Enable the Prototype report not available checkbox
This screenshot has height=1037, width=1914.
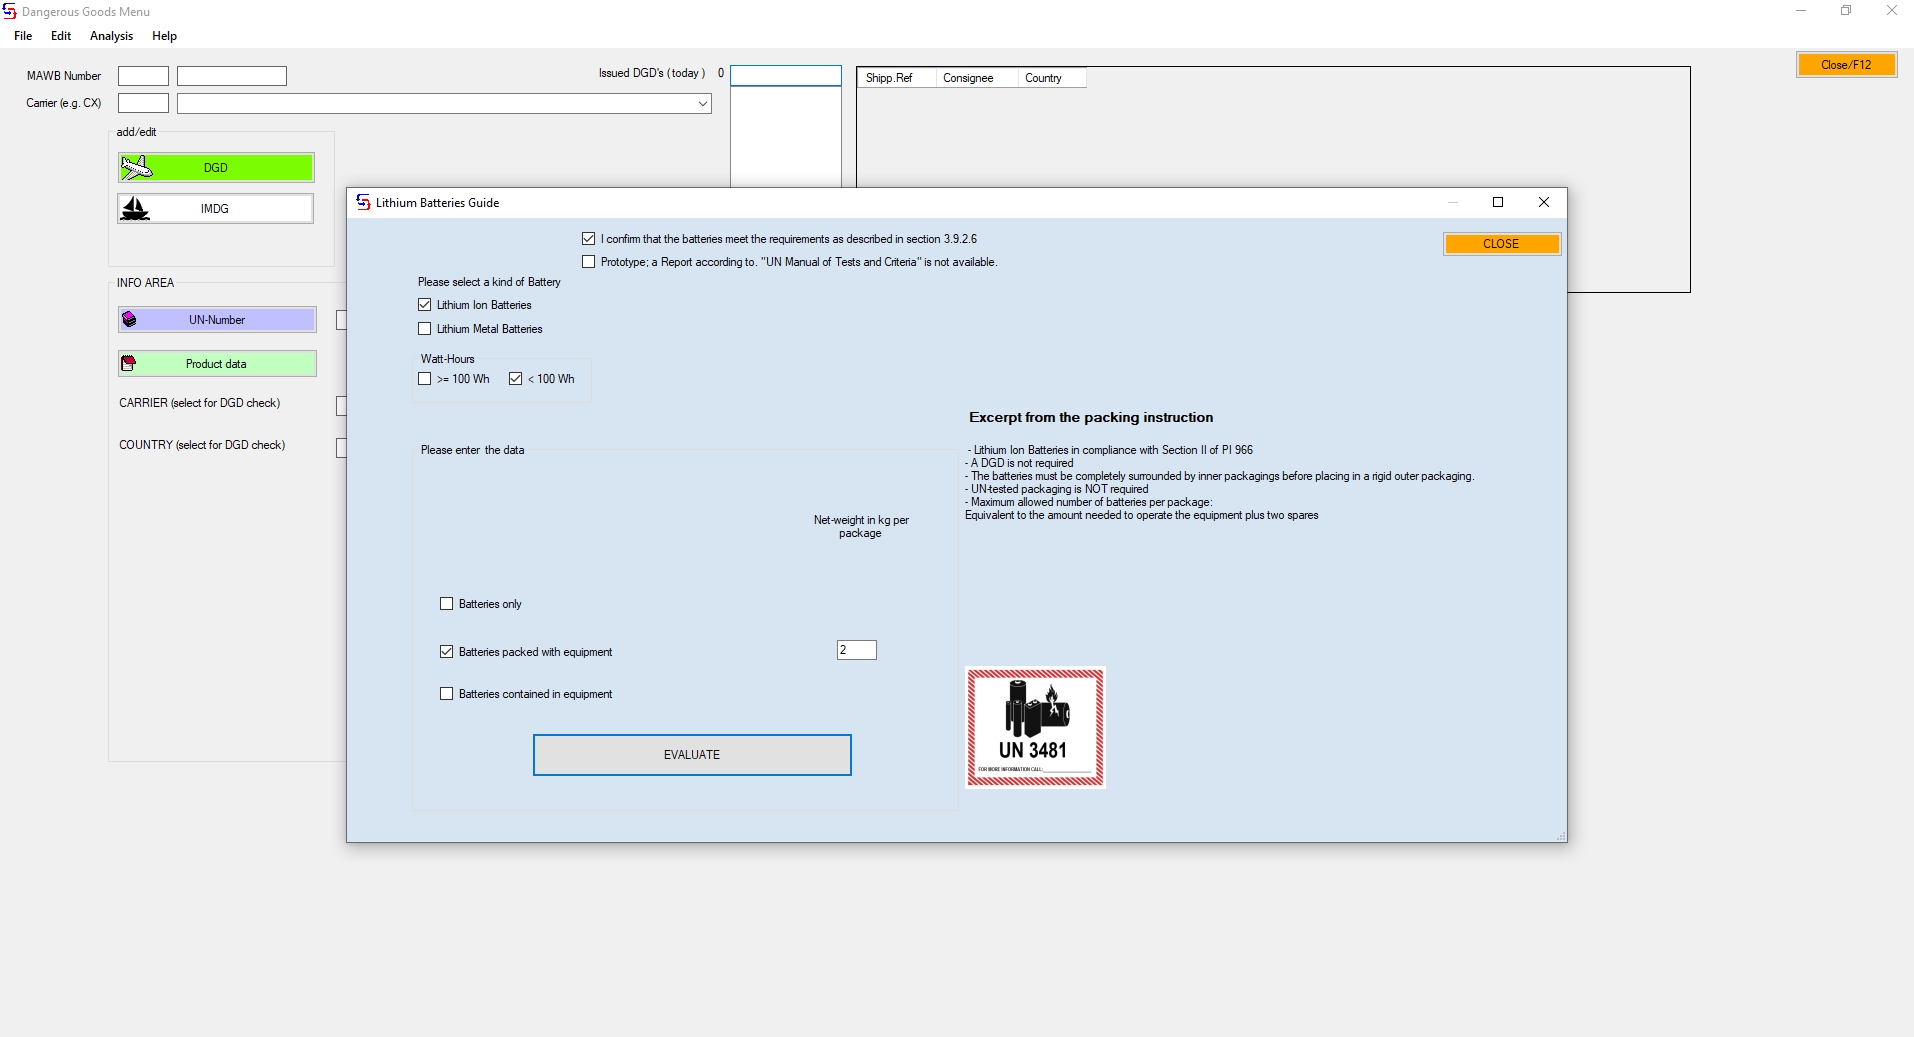tap(589, 262)
